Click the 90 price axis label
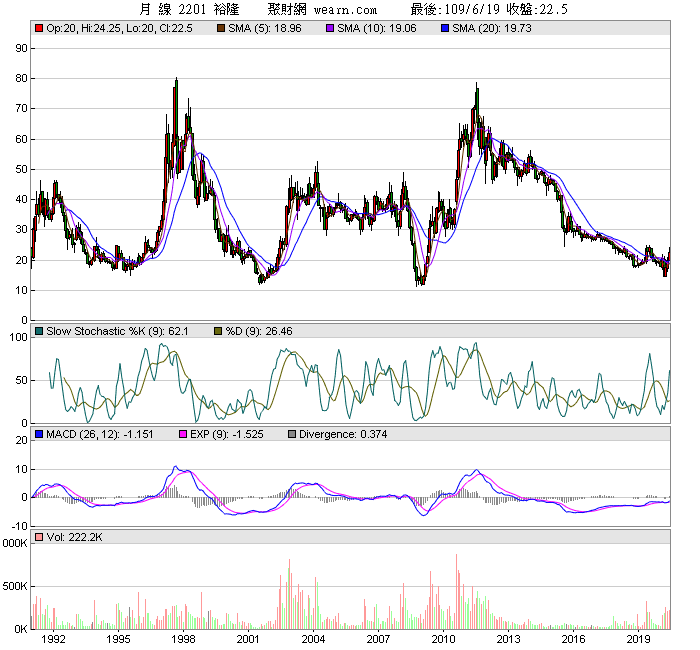The height and width of the screenshot is (650, 700). click(21, 48)
